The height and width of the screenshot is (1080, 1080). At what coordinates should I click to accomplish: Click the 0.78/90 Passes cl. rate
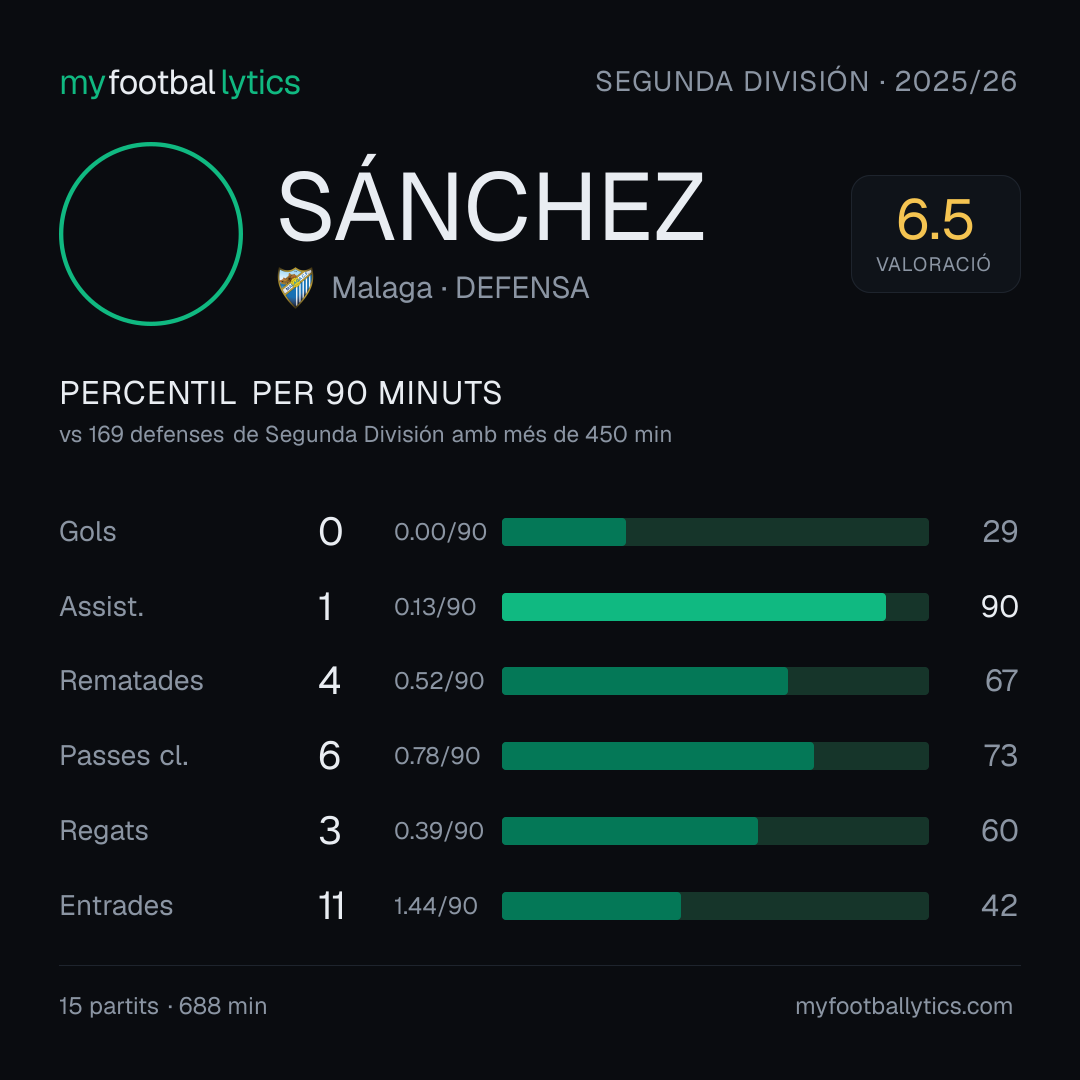437,756
